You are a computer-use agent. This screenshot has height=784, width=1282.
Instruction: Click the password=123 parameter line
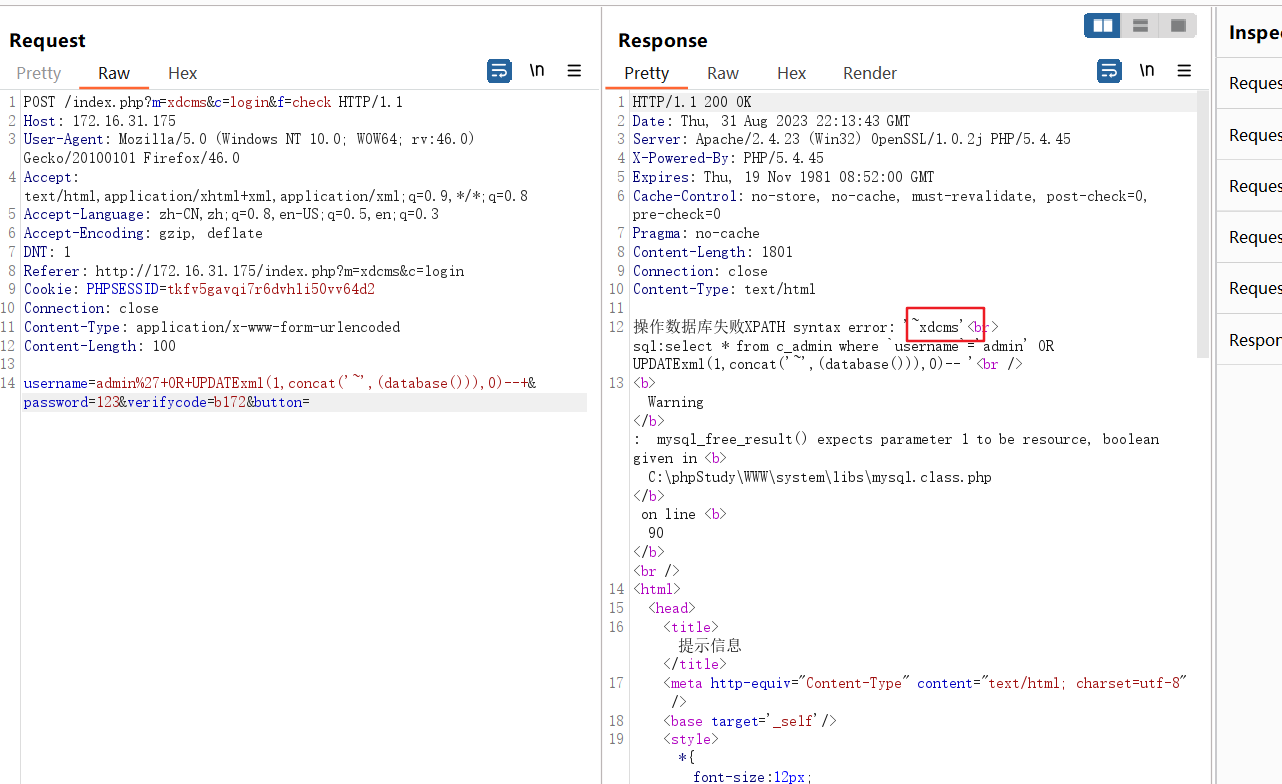pos(167,402)
